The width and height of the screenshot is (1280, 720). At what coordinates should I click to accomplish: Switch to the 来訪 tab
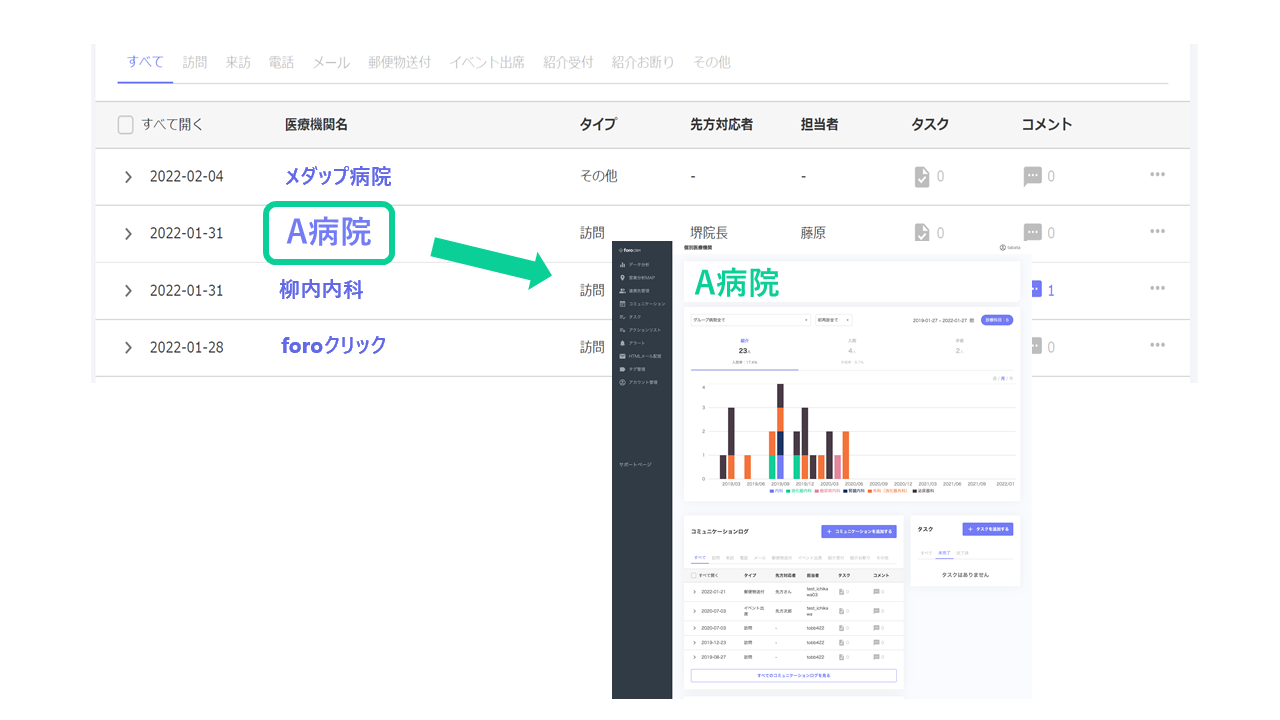238,62
